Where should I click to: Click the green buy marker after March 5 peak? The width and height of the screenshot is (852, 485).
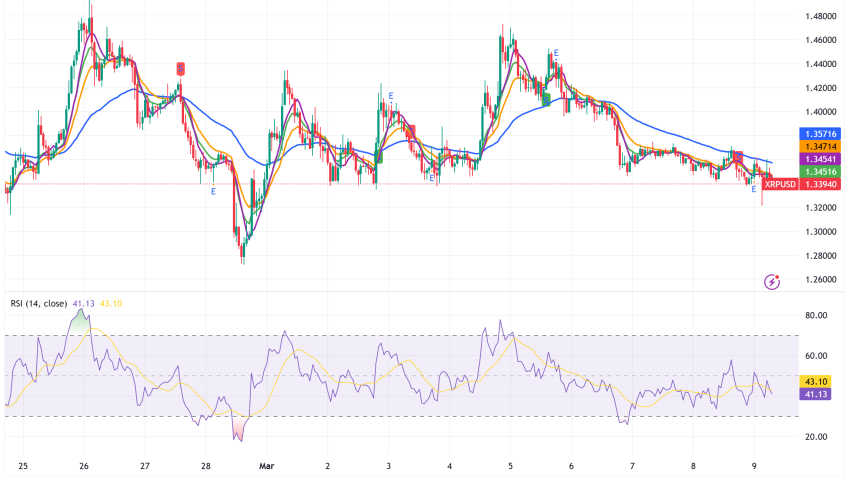(x=546, y=98)
